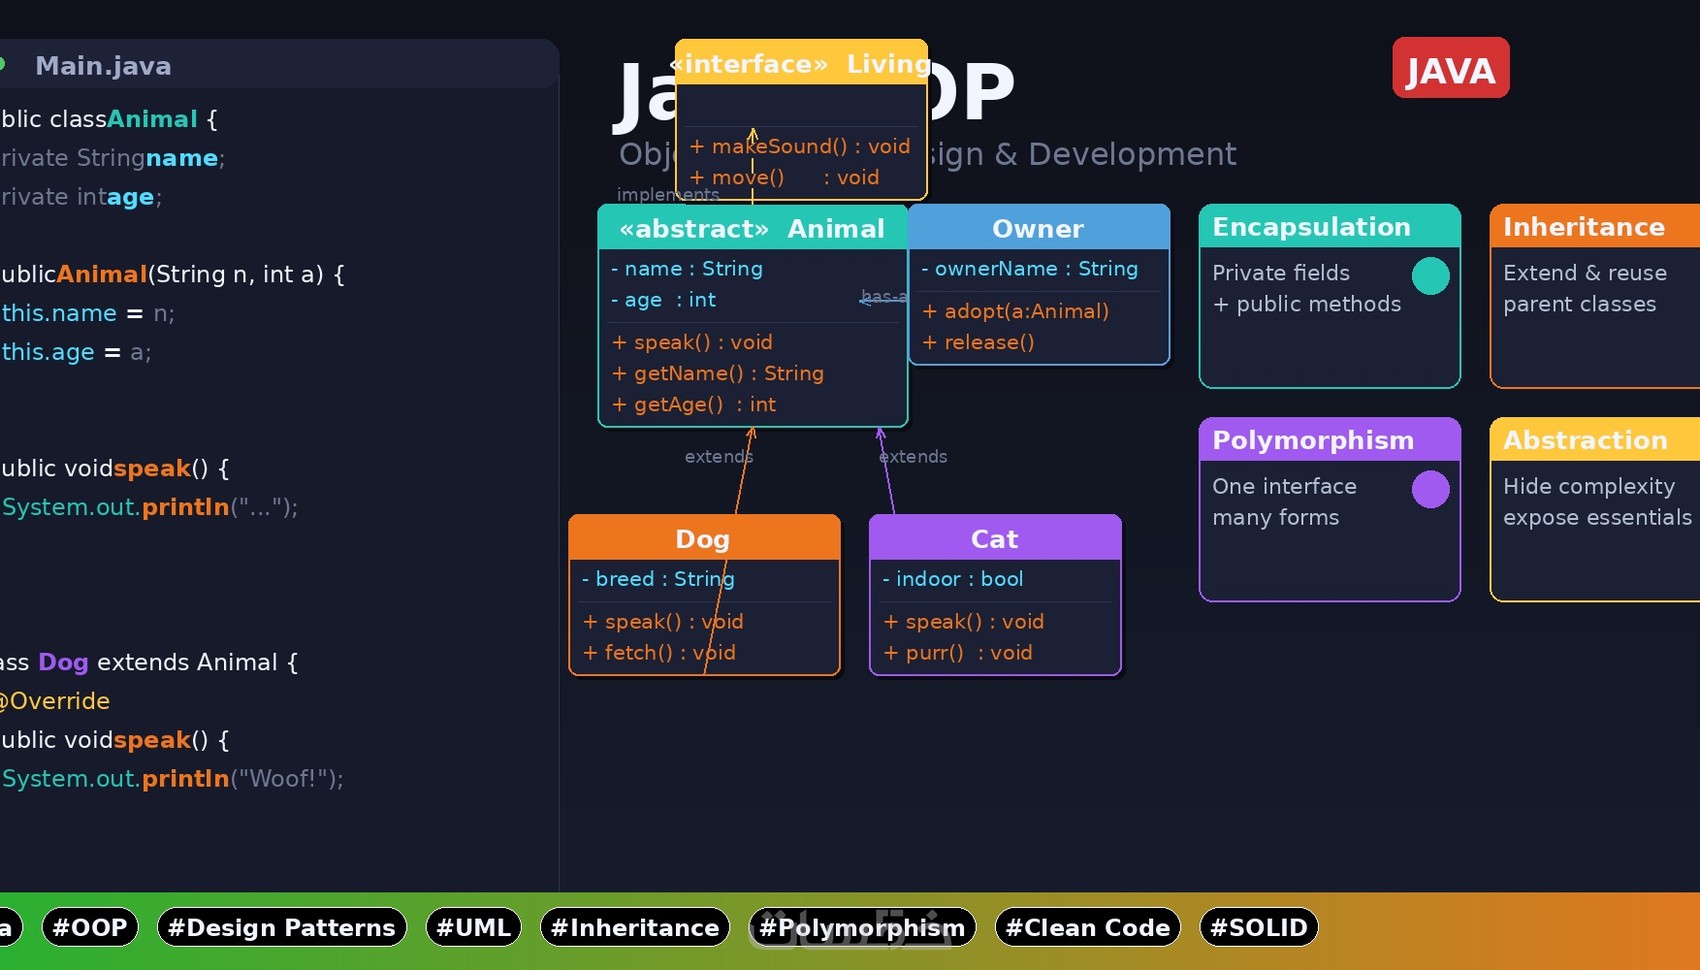Select "- ownerName : String" field in Owner

pos(1030,268)
